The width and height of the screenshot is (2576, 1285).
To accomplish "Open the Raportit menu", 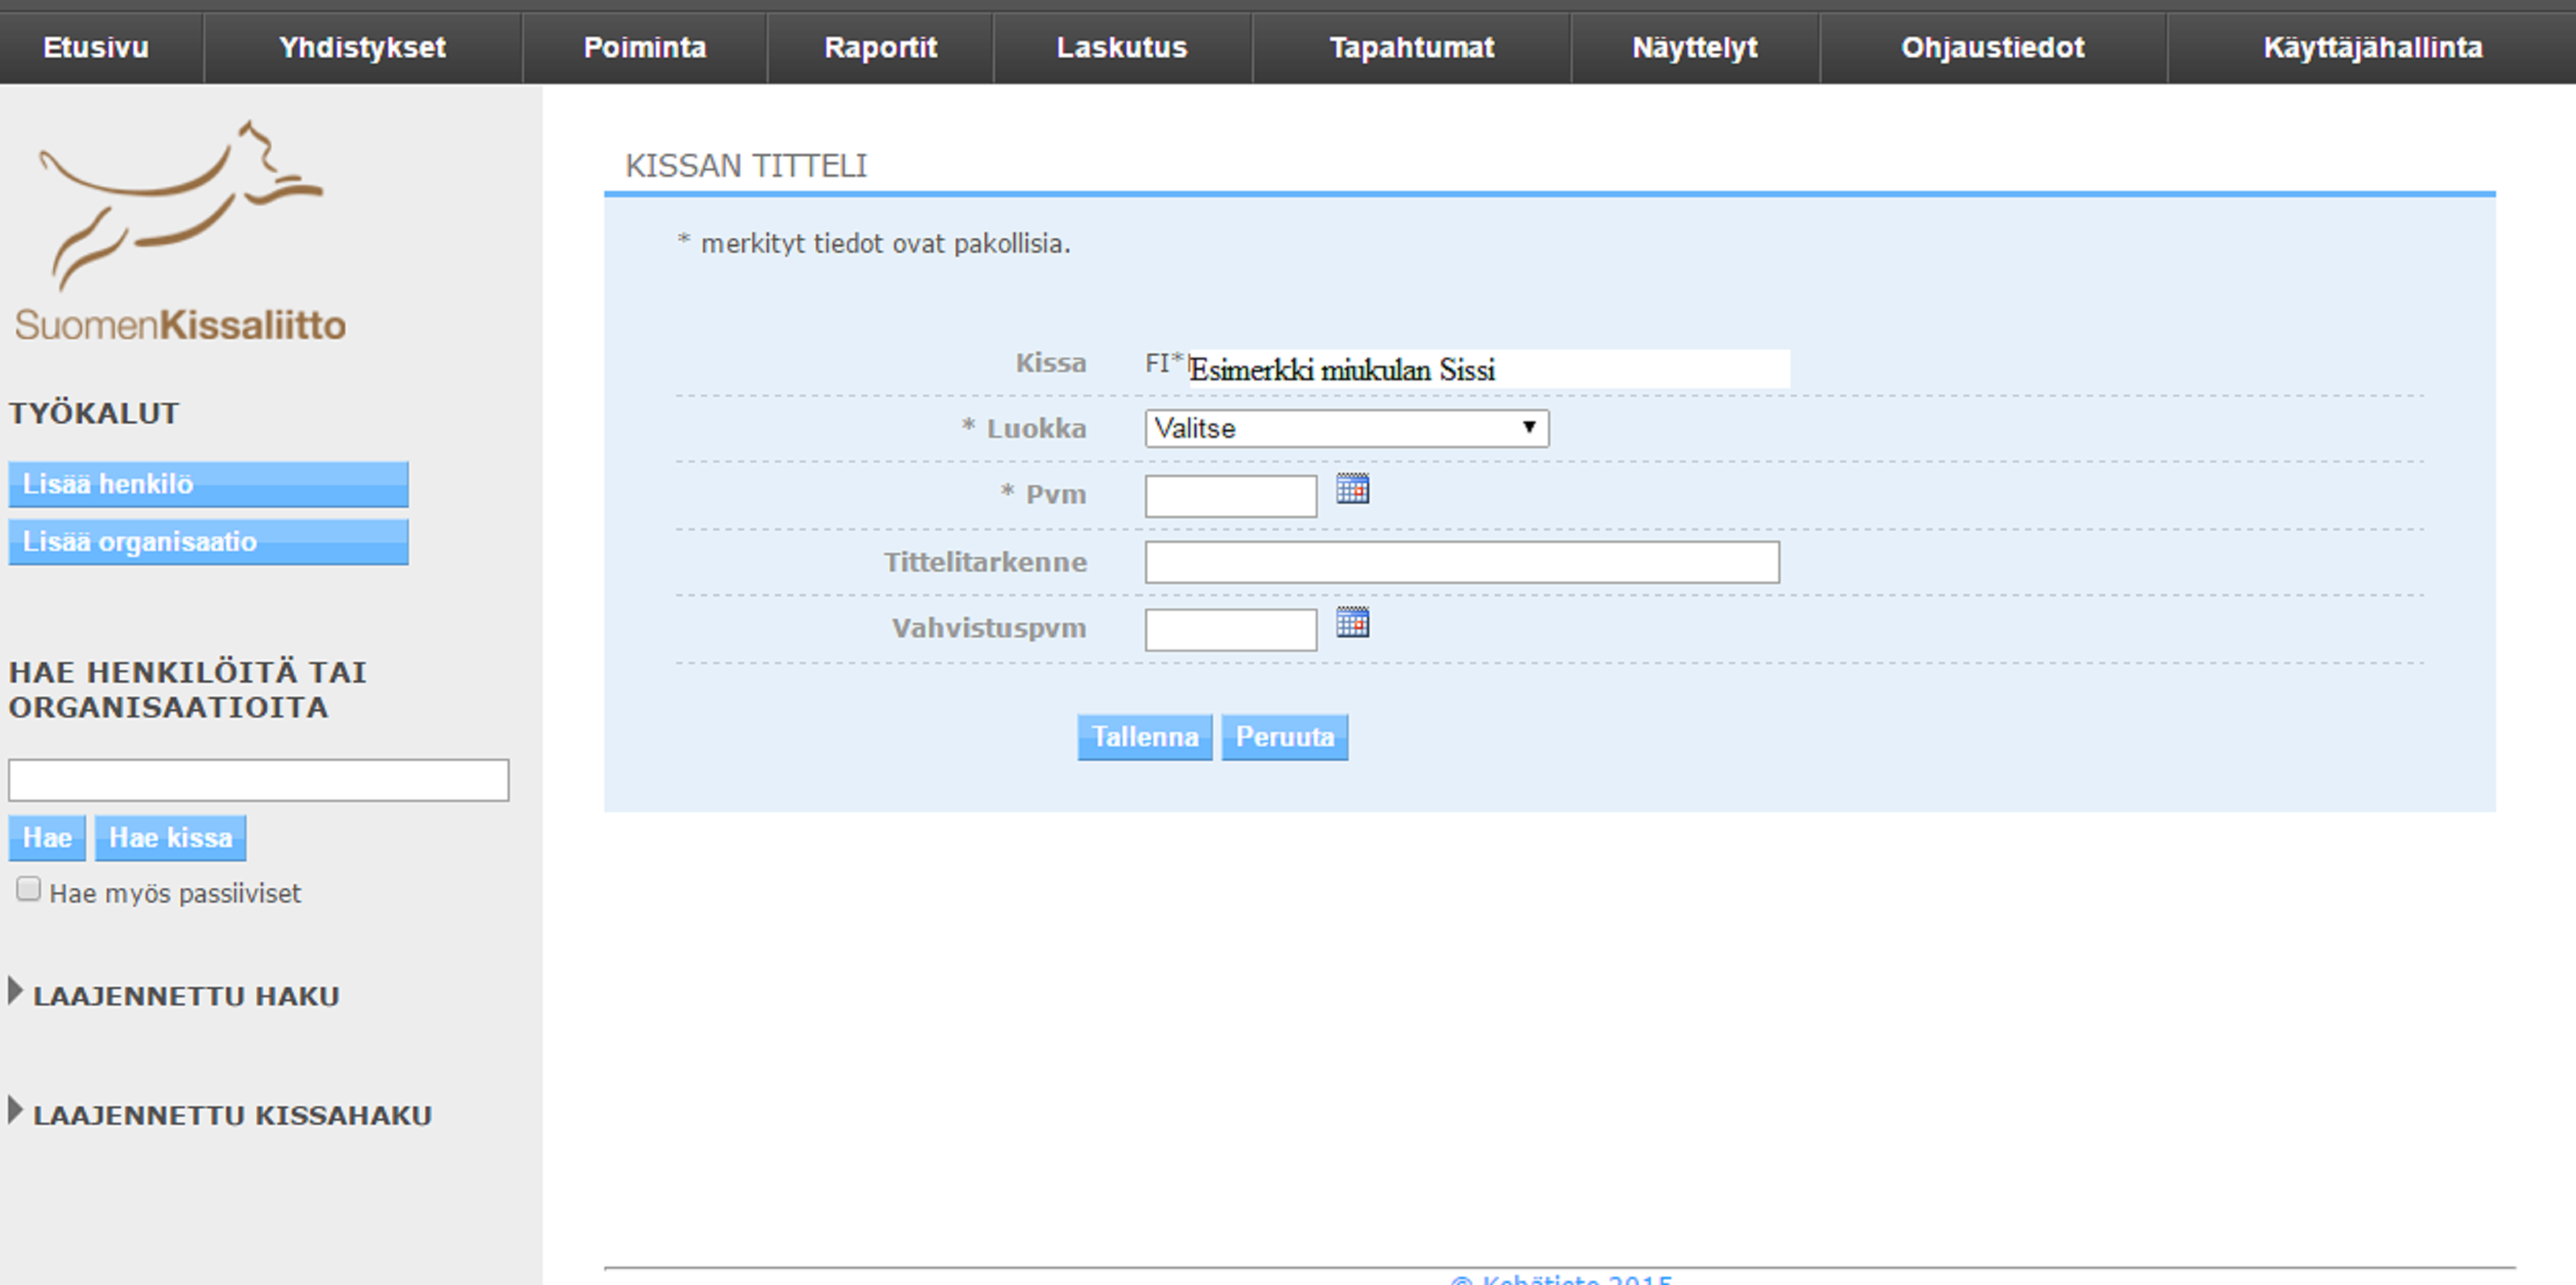I will click(880, 48).
